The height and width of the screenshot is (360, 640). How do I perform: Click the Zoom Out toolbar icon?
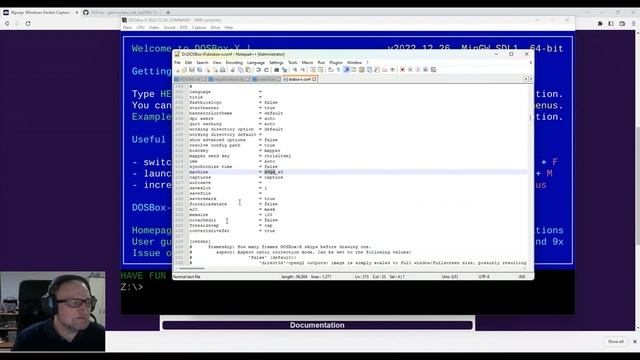tap(303, 70)
